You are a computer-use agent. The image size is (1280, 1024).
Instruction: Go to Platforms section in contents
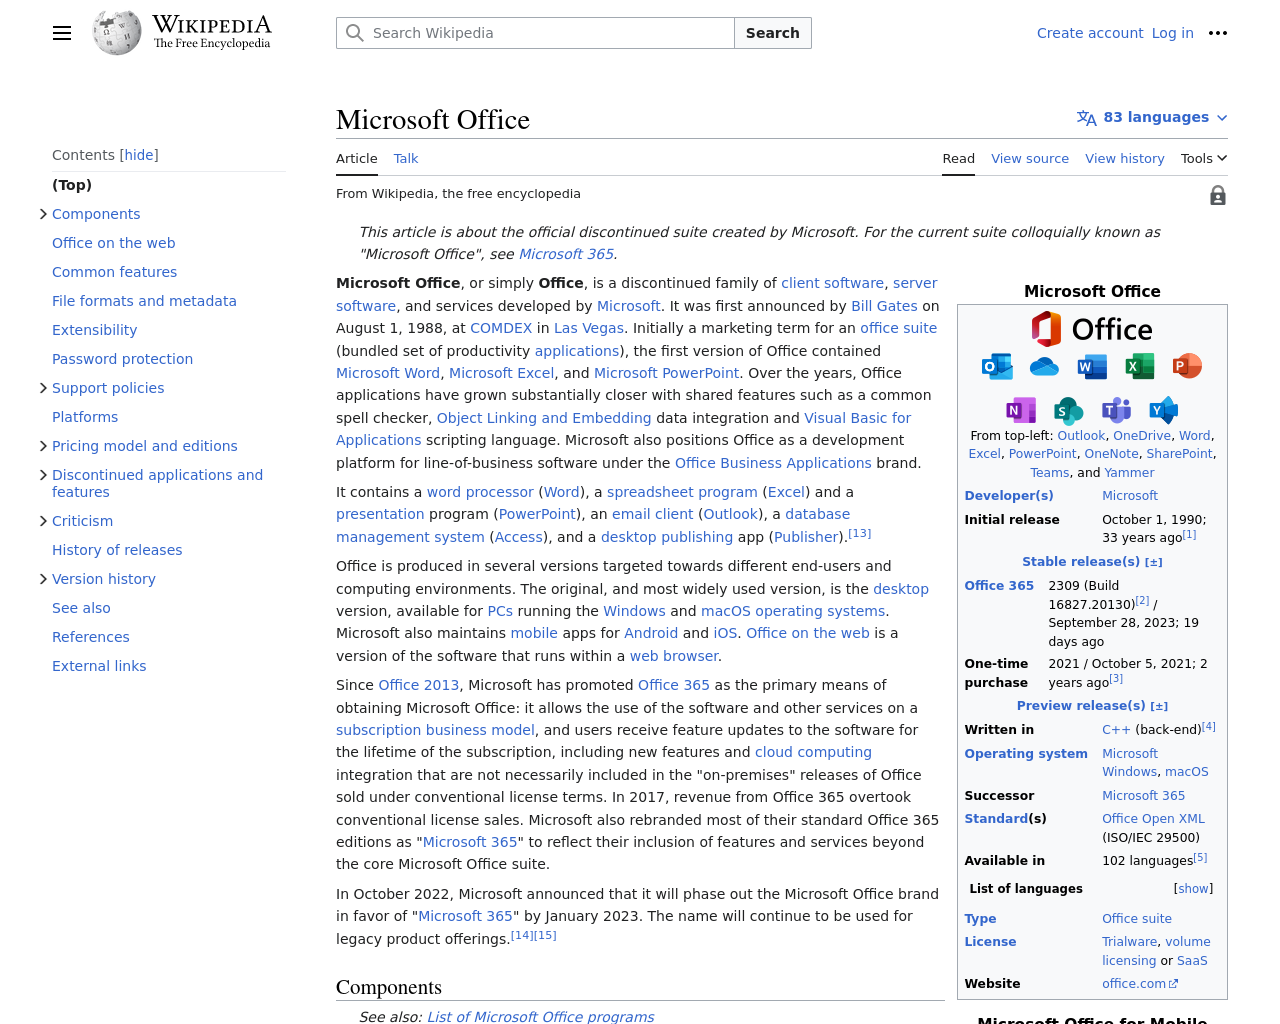pos(85,417)
